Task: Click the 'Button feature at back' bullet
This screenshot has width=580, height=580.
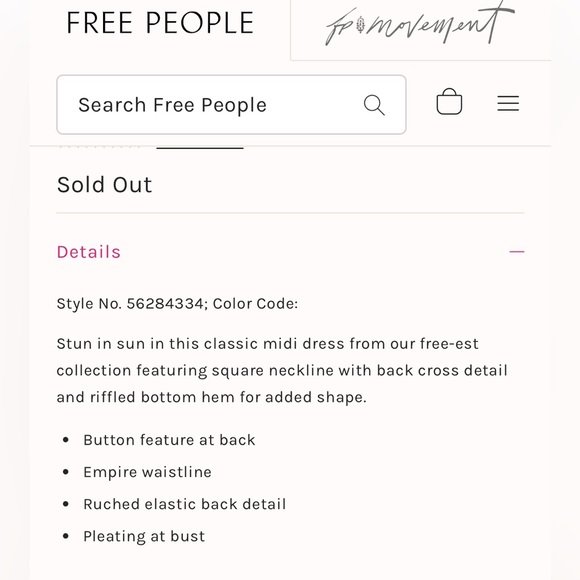Action: 169,440
